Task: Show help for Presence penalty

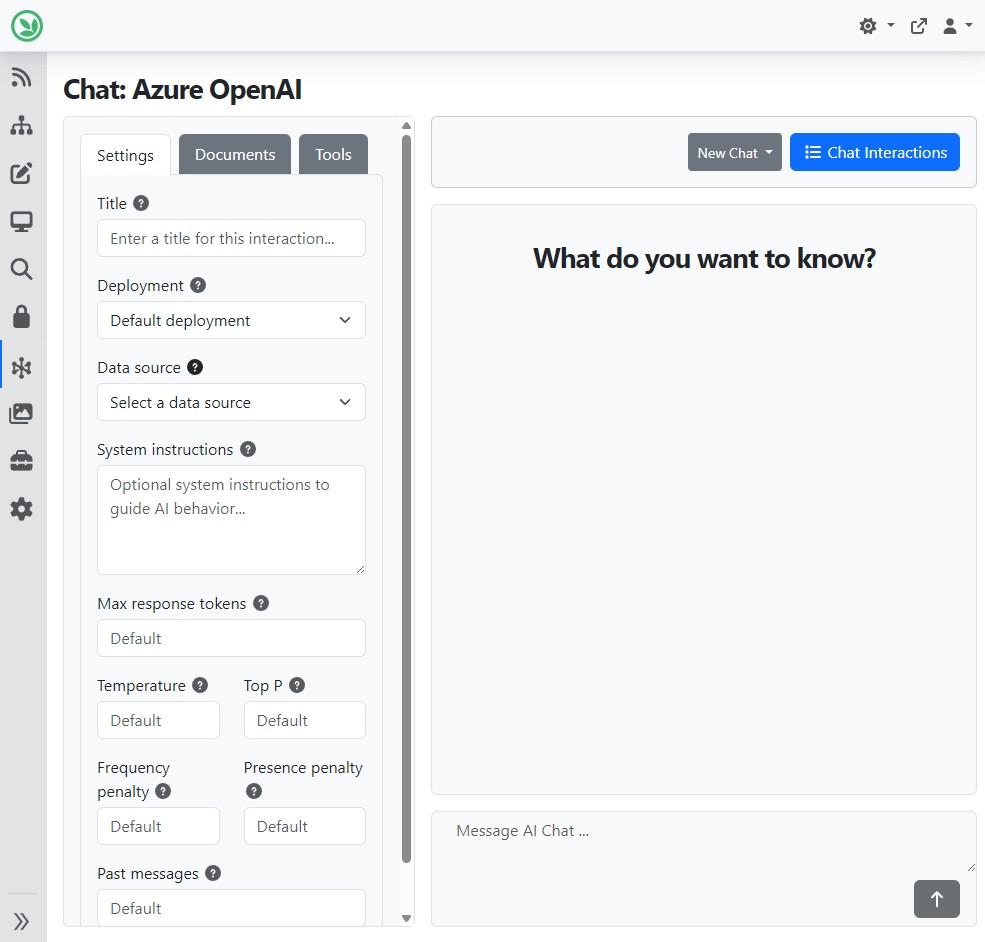Action: click(x=254, y=791)
